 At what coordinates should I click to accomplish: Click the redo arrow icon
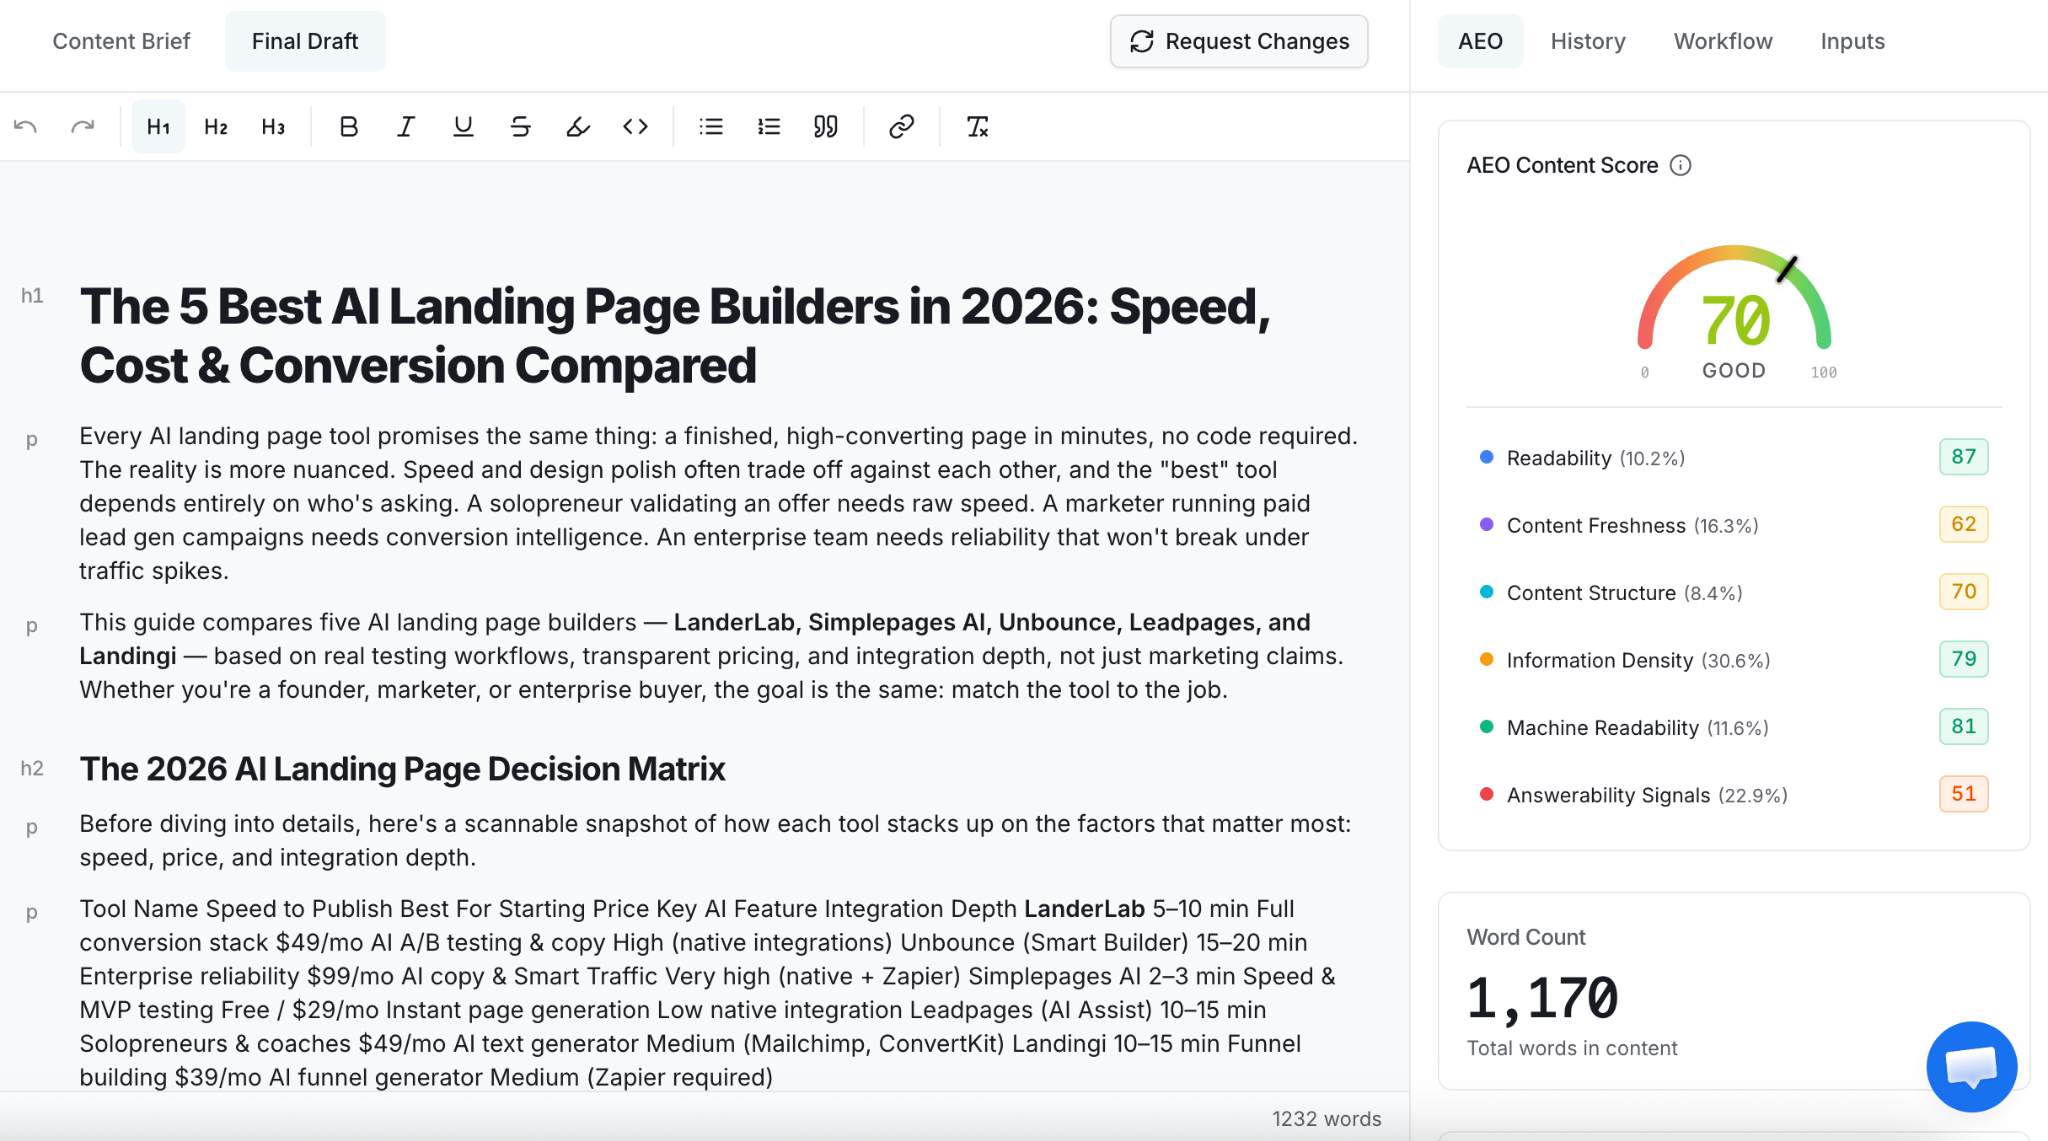point(83,127)
